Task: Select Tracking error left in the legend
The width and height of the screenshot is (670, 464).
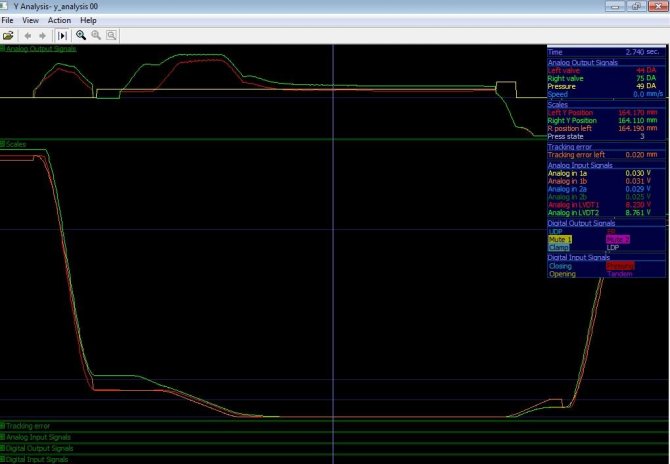Action: click(x=576, y=155)
